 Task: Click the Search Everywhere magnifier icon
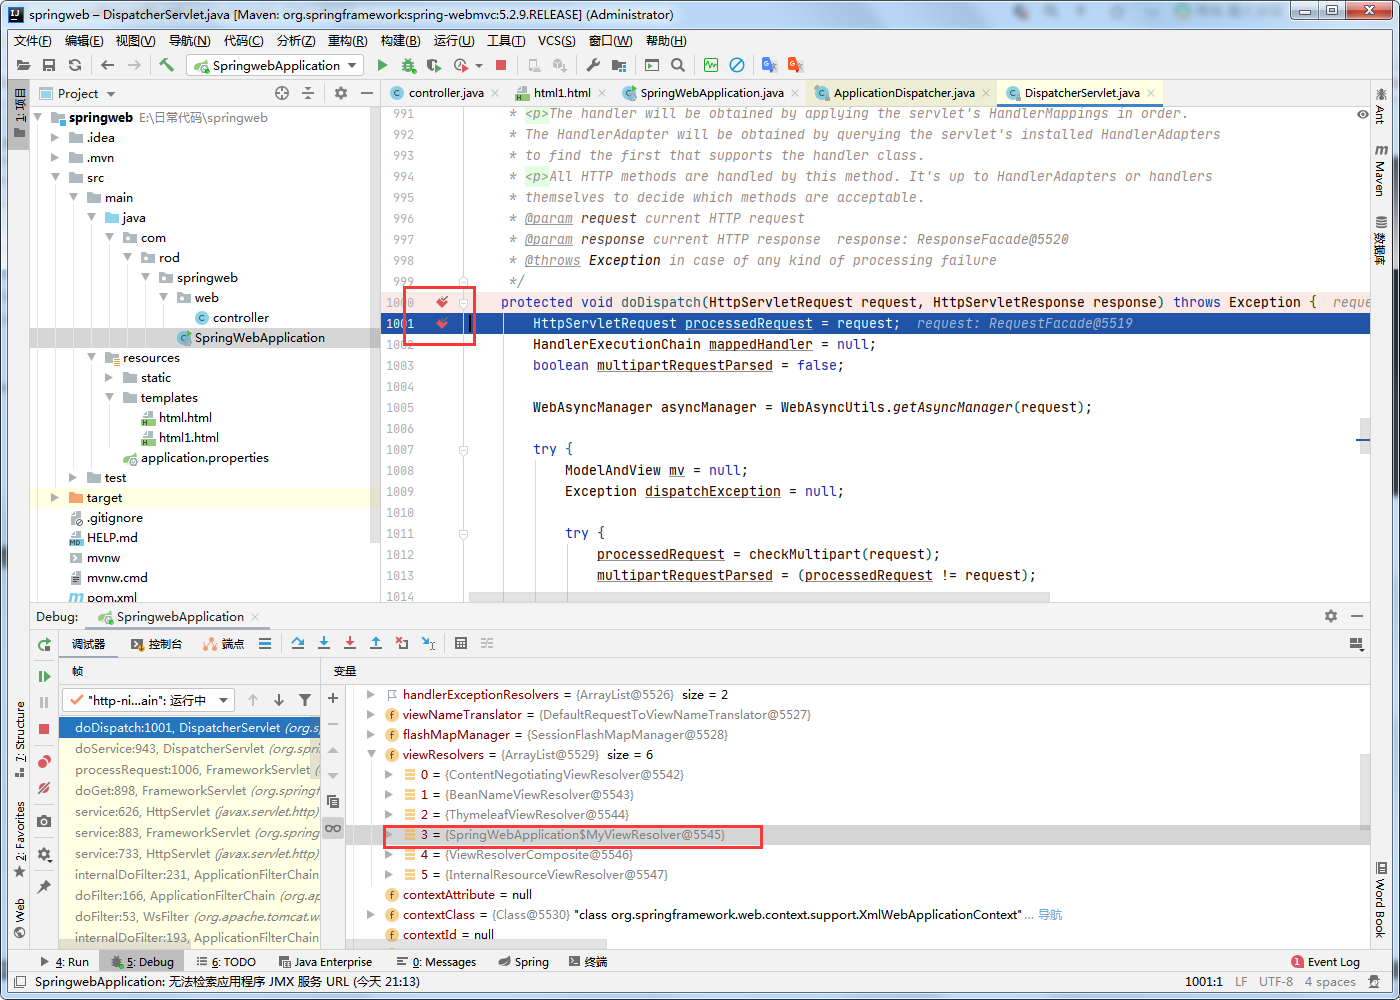tap(678, 65)
